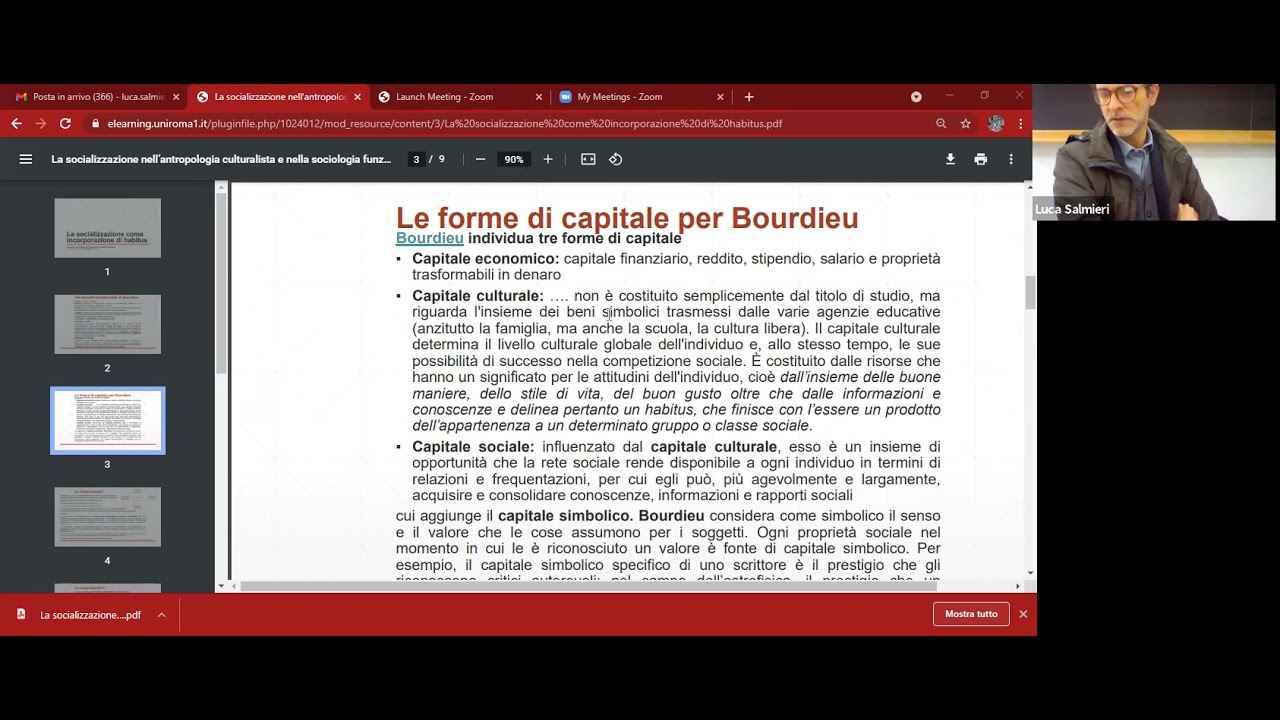Click the bold text Capitale economico:

(x=486, y=258)
